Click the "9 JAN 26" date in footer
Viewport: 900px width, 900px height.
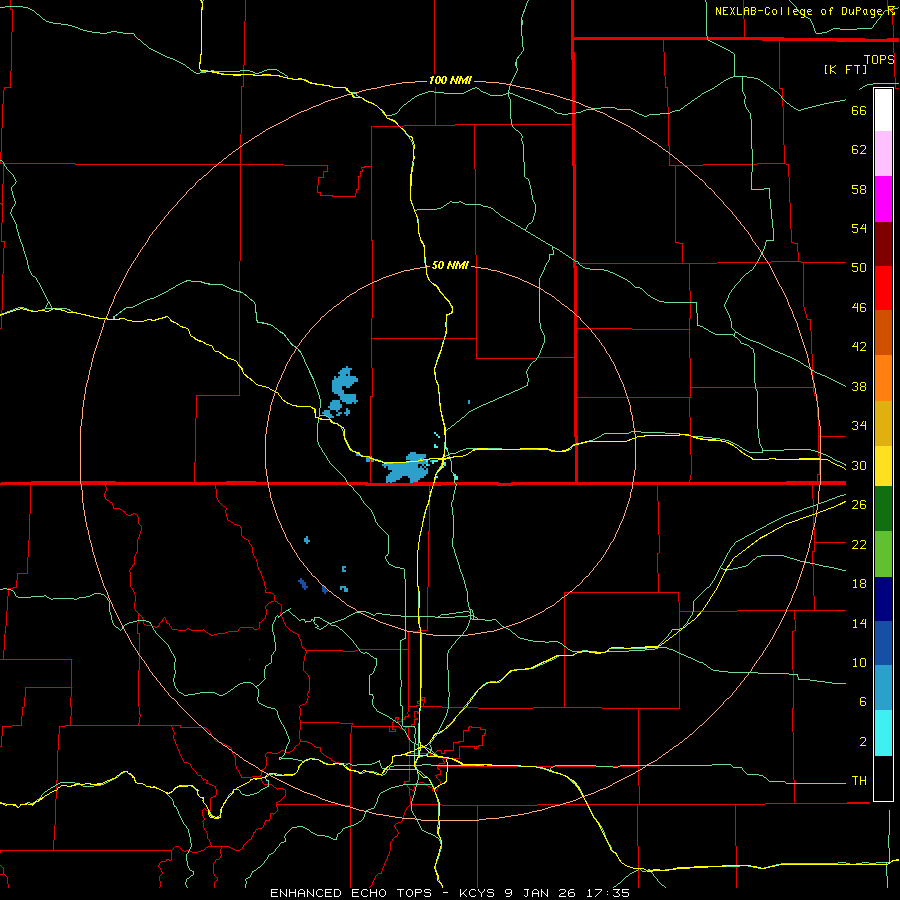(x=542, y=893)
